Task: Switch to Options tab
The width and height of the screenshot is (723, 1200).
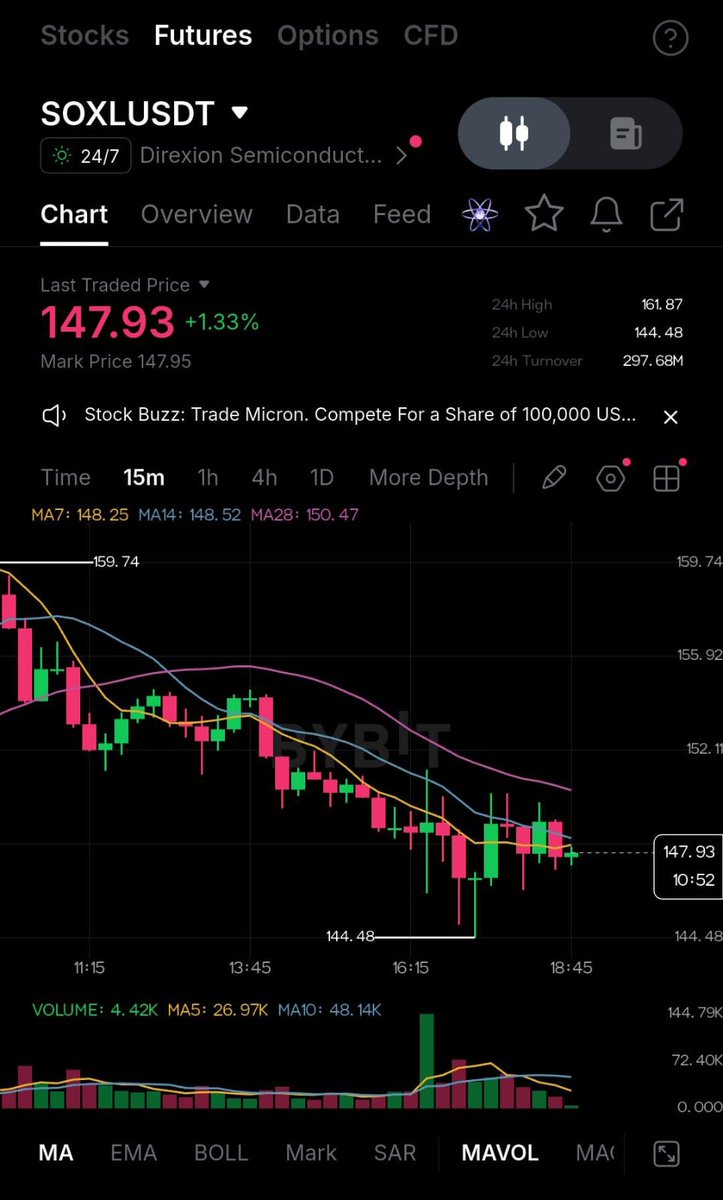Action: tap(328, 36)
